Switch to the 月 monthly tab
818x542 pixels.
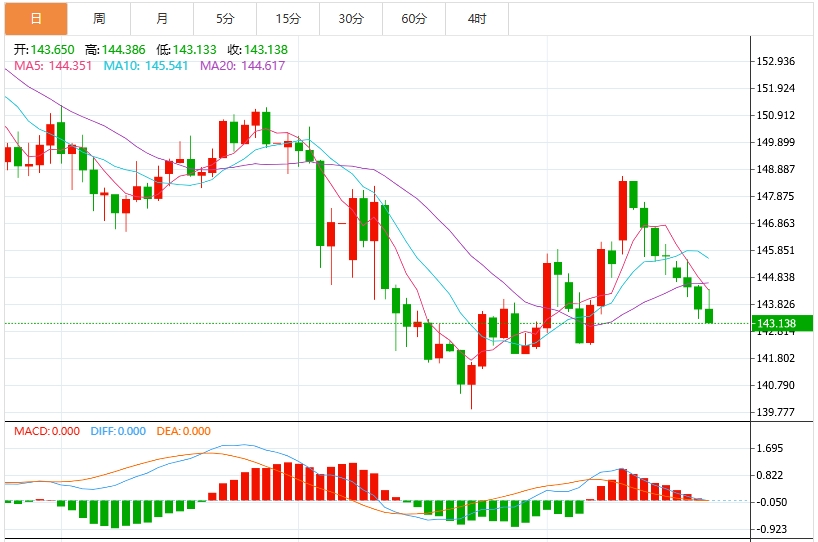pyautogui.click(x=162, y=19)
